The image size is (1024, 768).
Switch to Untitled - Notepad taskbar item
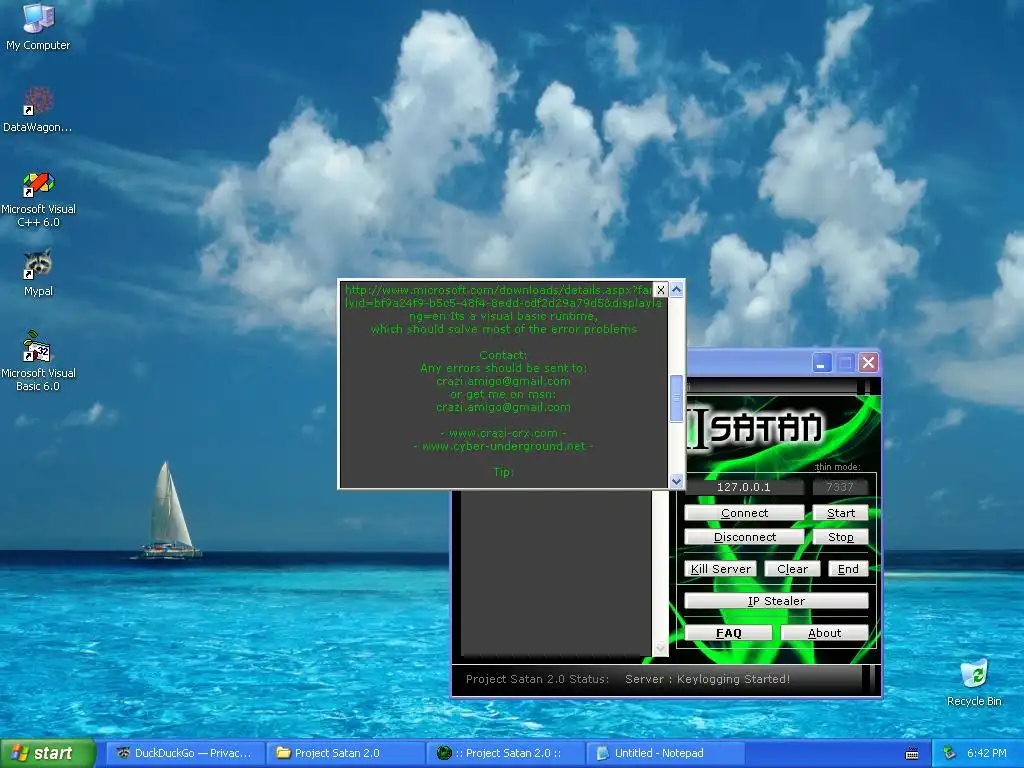click(x=667, y=753)
